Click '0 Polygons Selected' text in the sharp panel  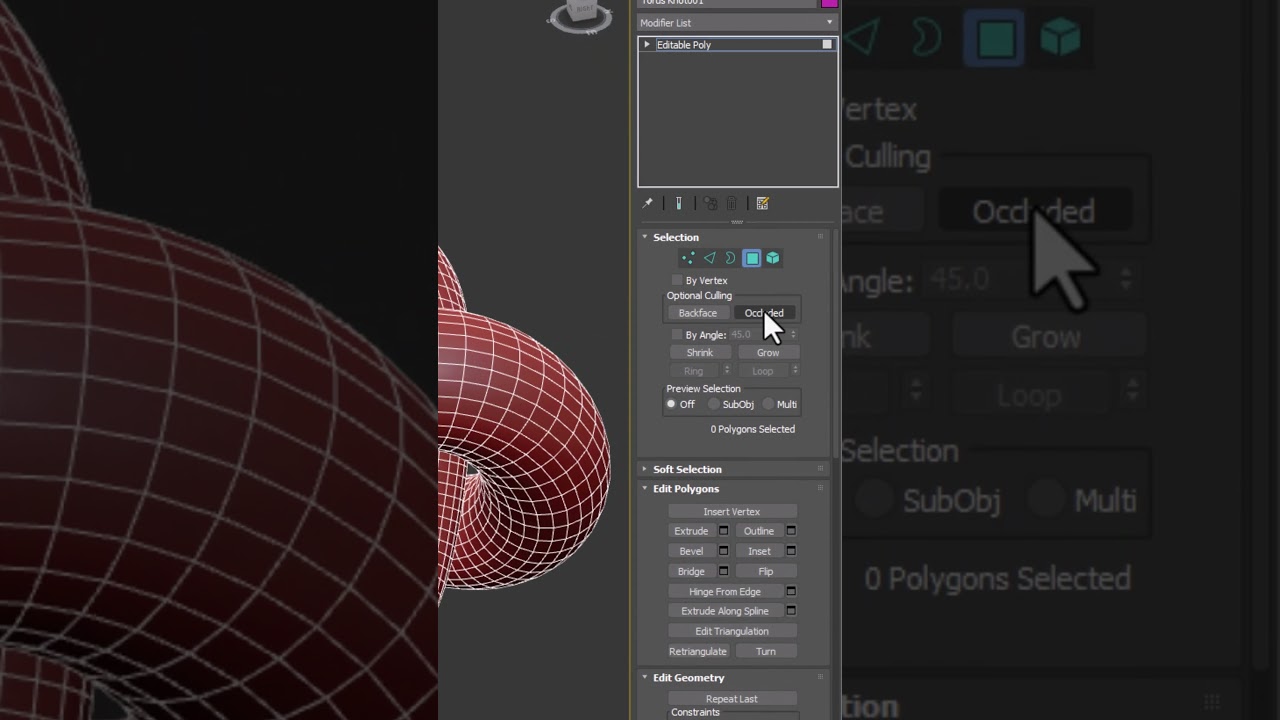753,429
